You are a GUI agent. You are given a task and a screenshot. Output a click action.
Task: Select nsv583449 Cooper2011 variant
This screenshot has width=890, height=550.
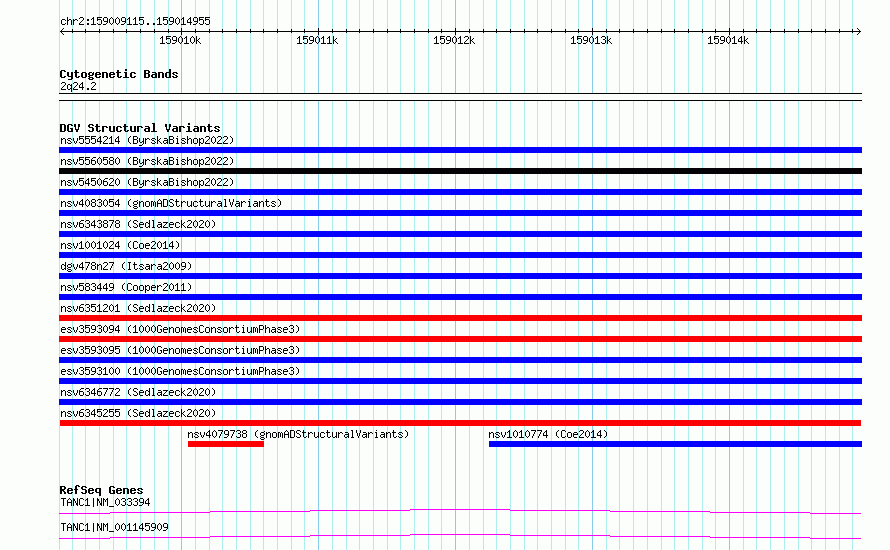pos(126,287)
